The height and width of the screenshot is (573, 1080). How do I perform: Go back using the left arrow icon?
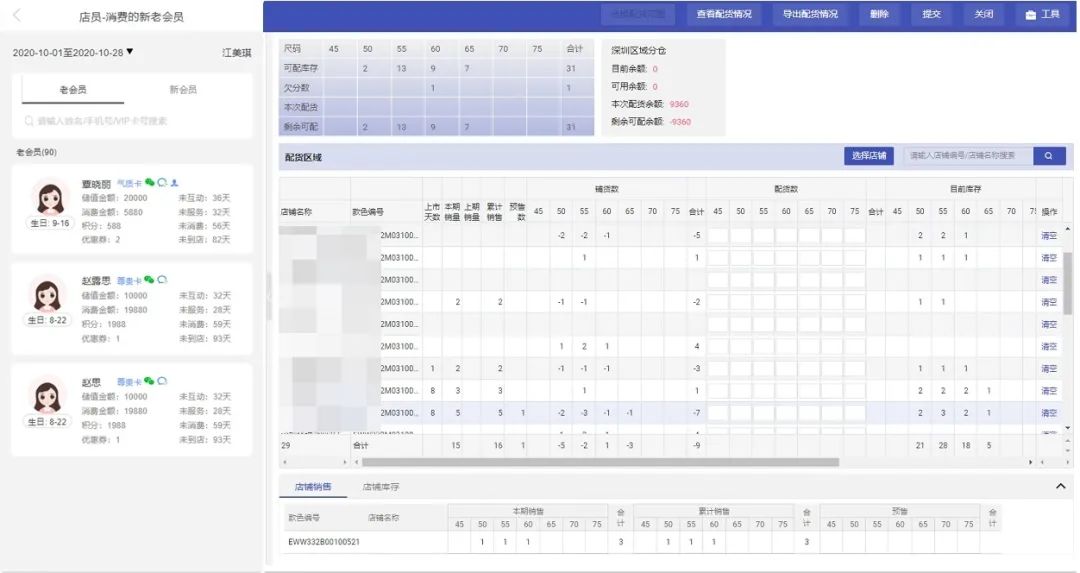17,15
